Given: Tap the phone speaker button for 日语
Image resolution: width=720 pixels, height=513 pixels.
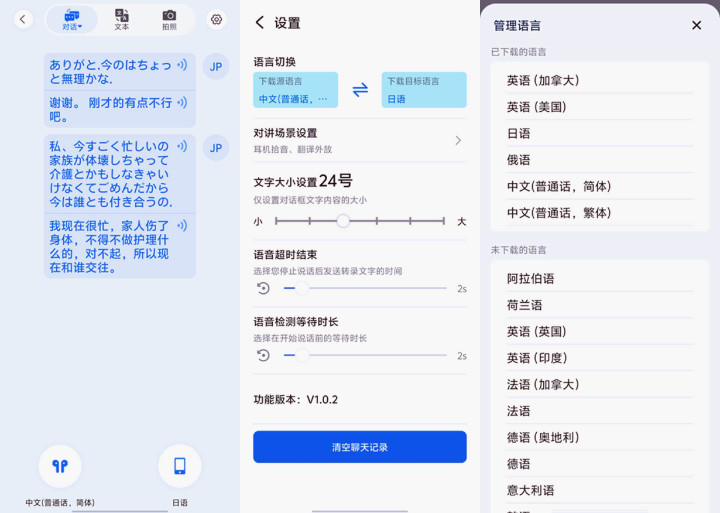Looking at the screenshot, I should pyautogui.click(x=180, y=466).
